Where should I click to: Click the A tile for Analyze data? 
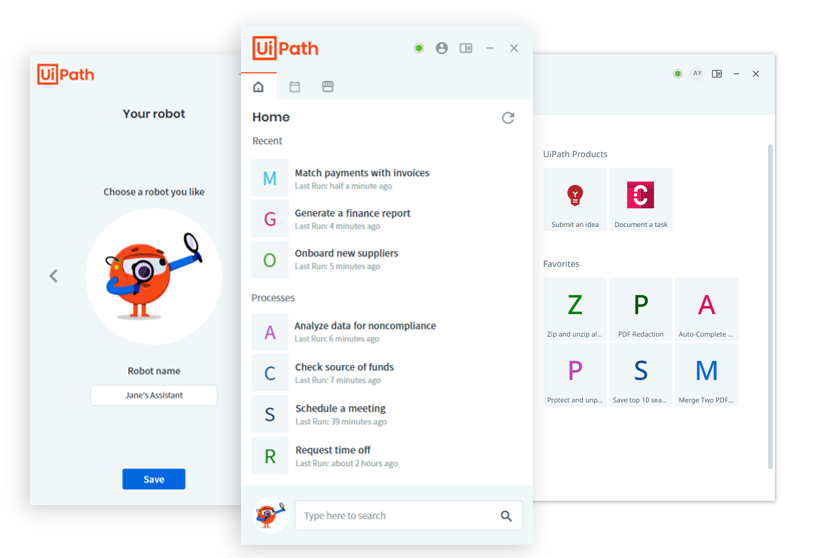tap(270, 332)
